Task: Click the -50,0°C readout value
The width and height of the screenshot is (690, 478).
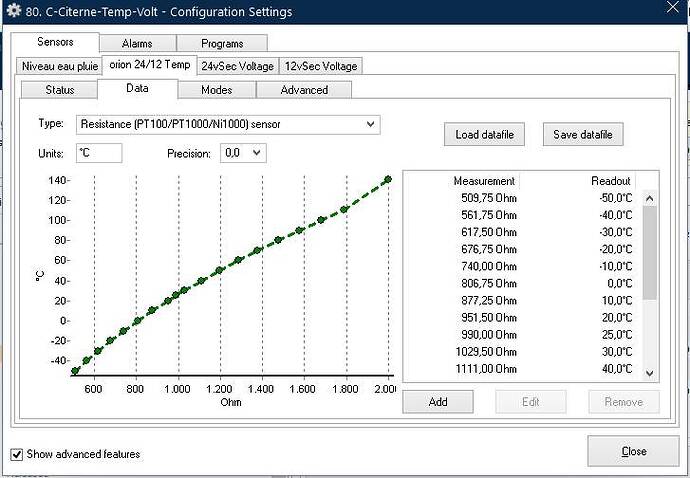Action: pyautogui.click(x=616, y=198)
